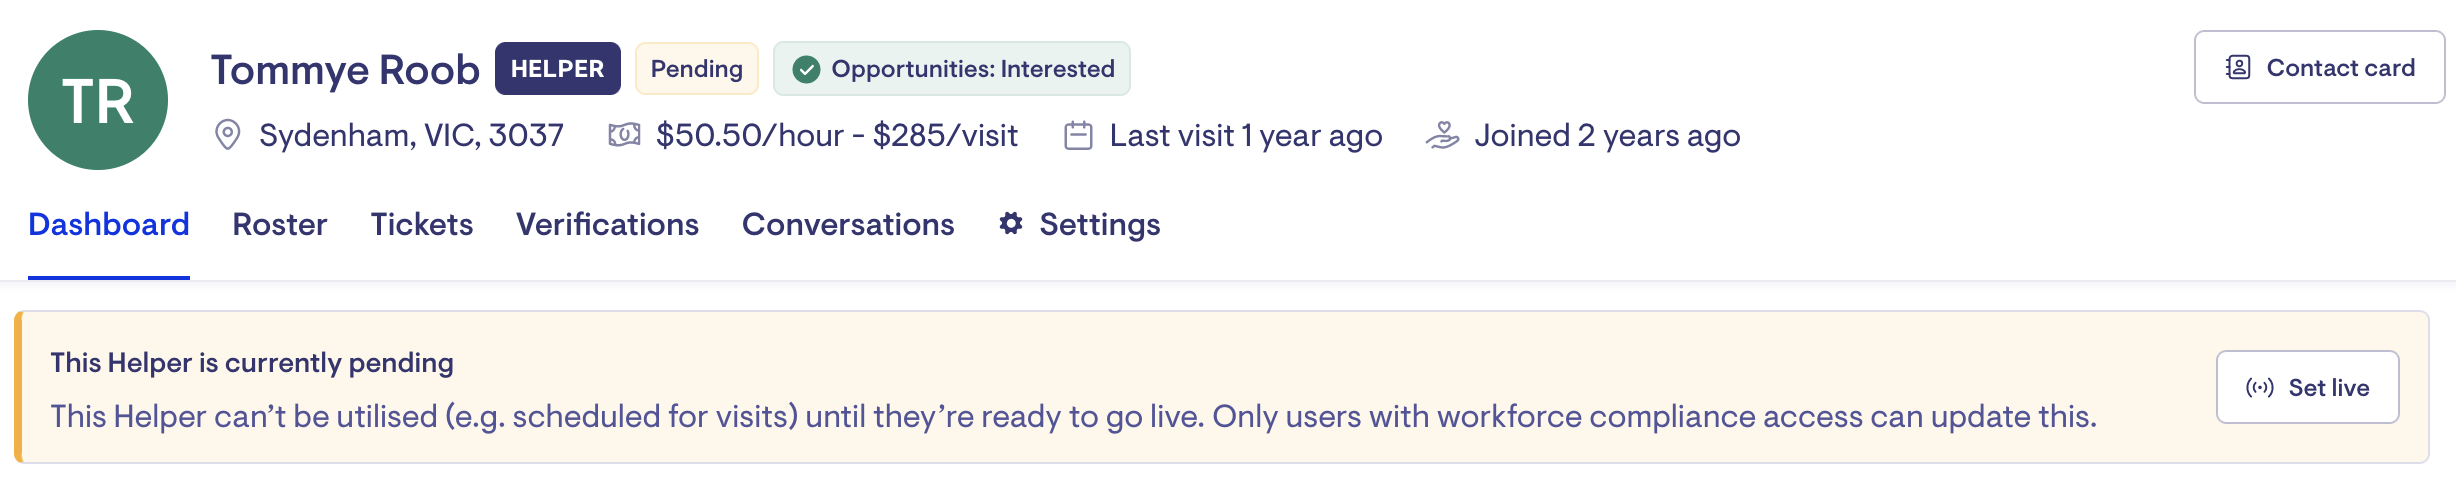Click the Tommye Roob name heading
The width and height of the screenshot is (2456, 484).
tap(345, 70)
